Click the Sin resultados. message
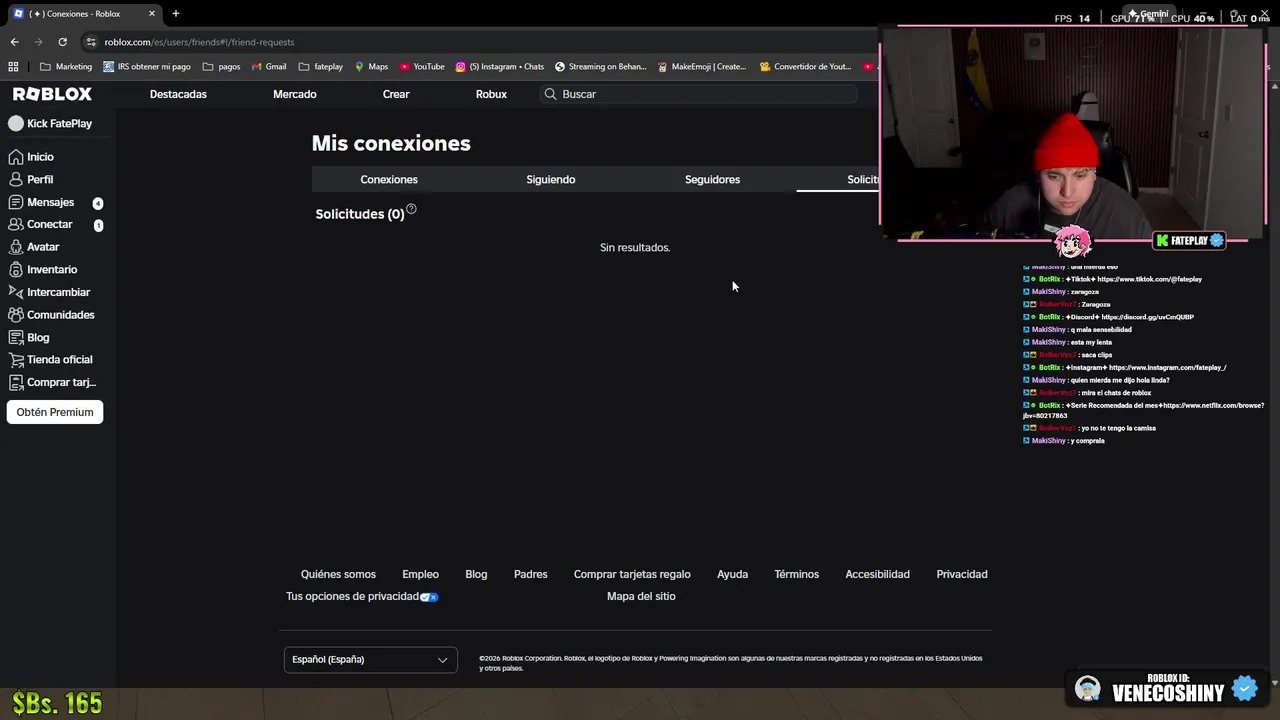The height and width of the screenshot is (720, 1280). pos(635,247)
